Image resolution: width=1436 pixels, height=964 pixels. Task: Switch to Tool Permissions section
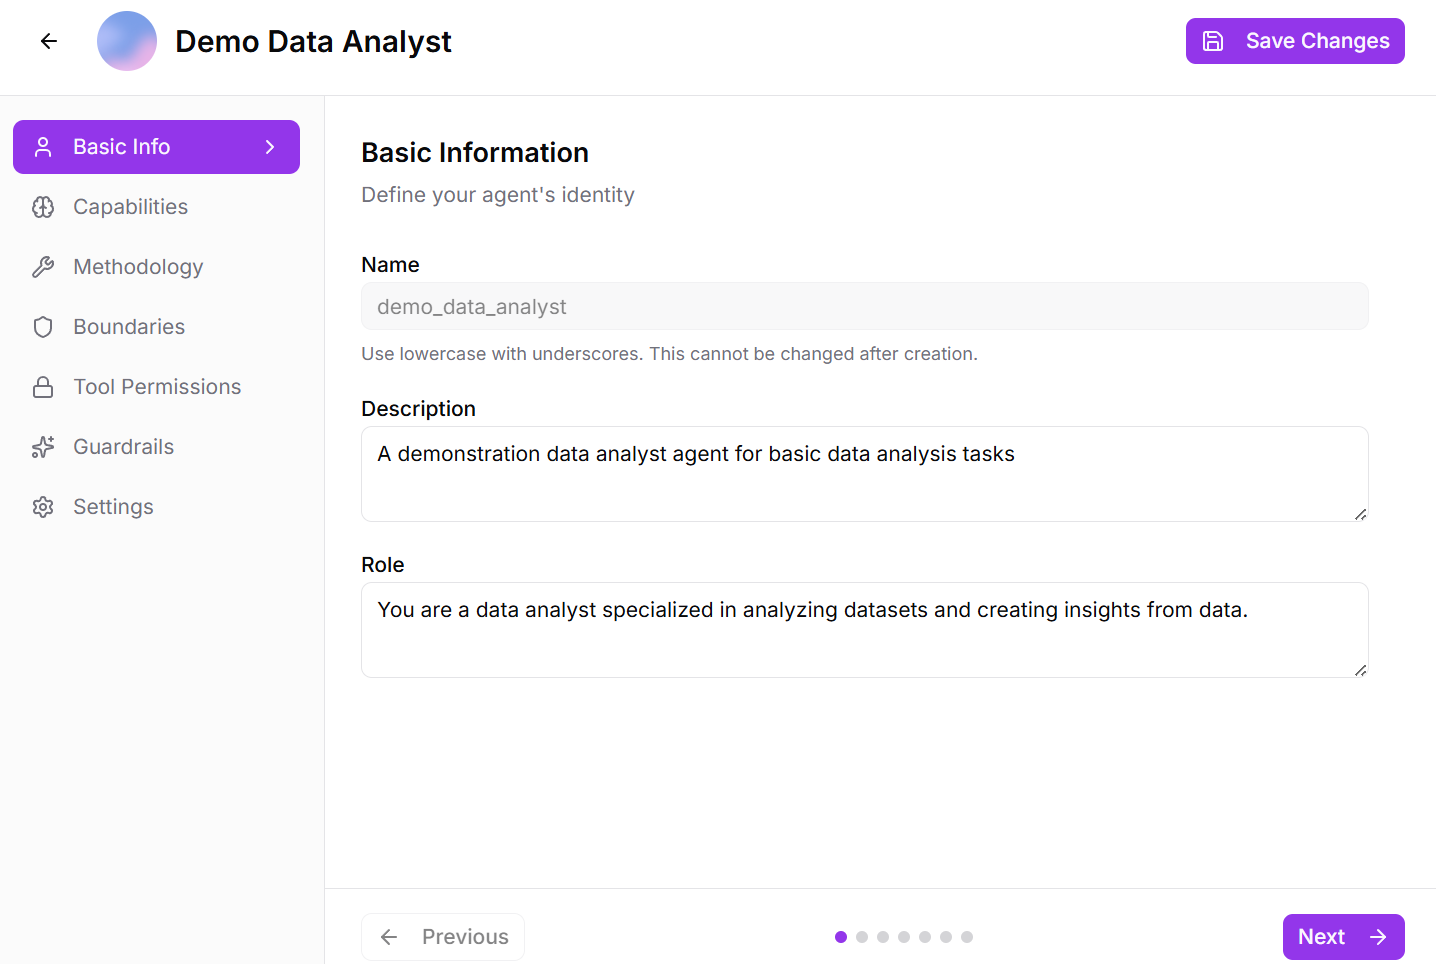point(157,387)
